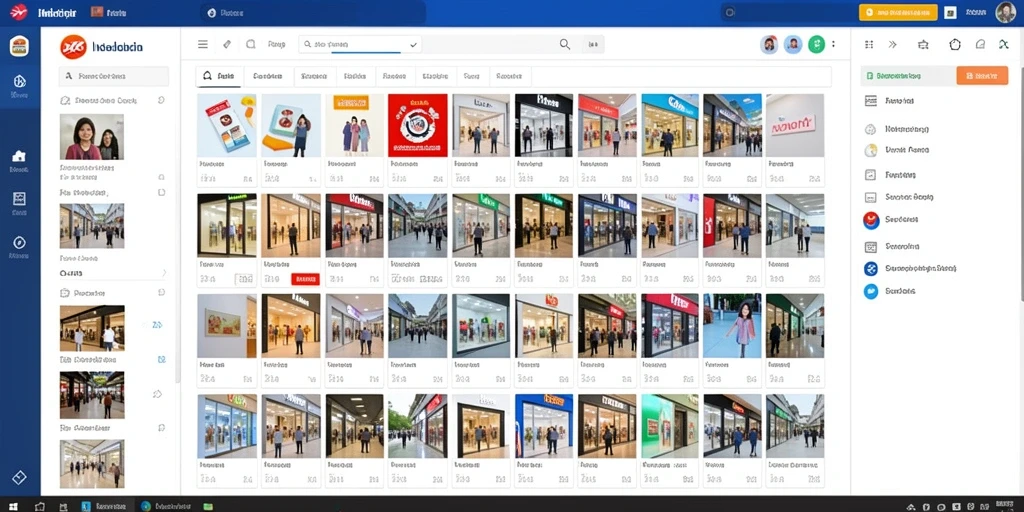Click the burger logo icon in left sidebar

tap(20, 46)
